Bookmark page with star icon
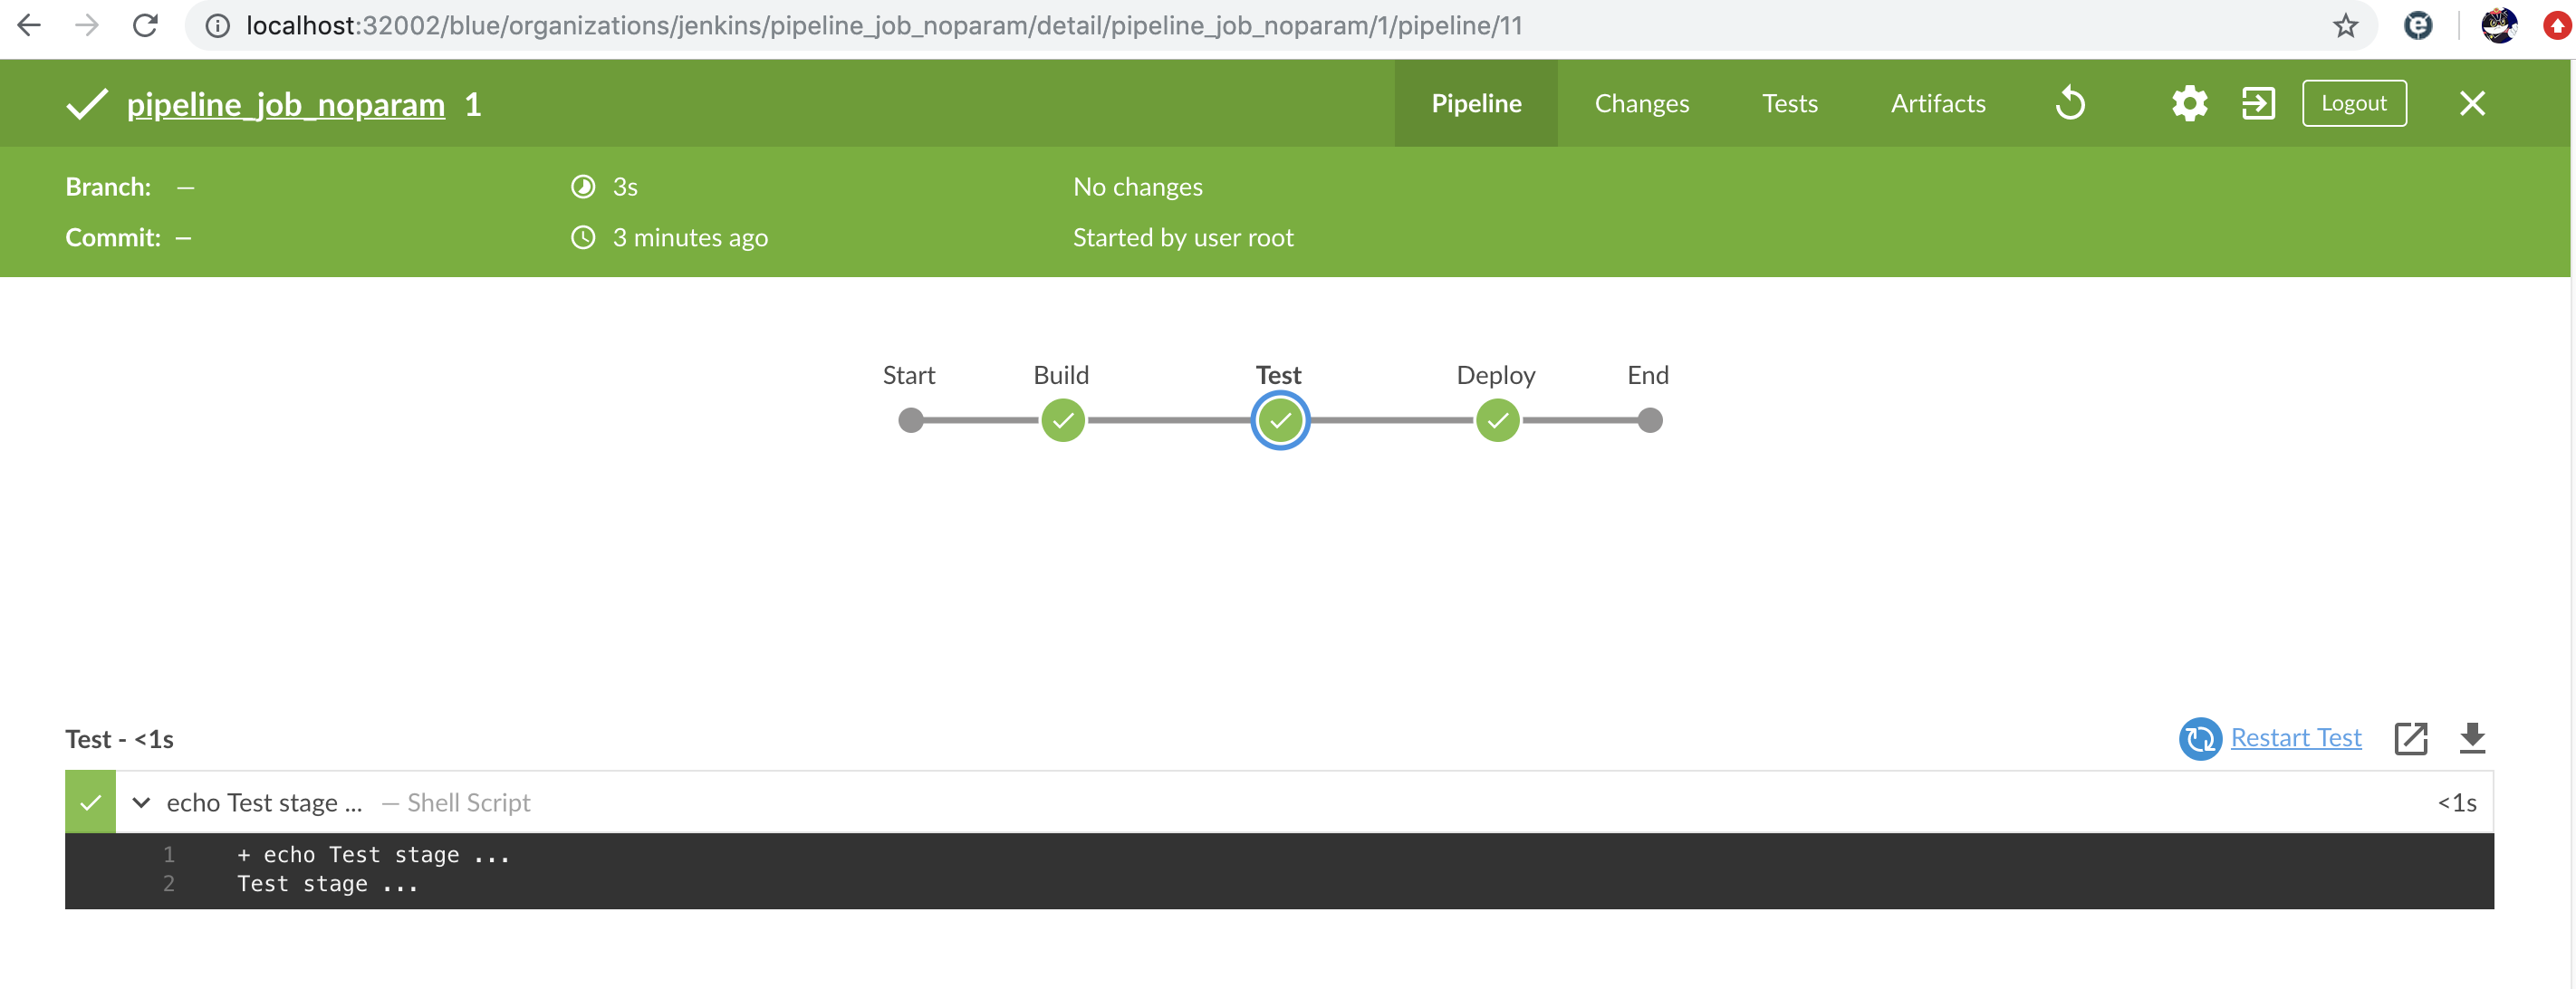Screen dimensions: 2576x989 point(2345,26)
